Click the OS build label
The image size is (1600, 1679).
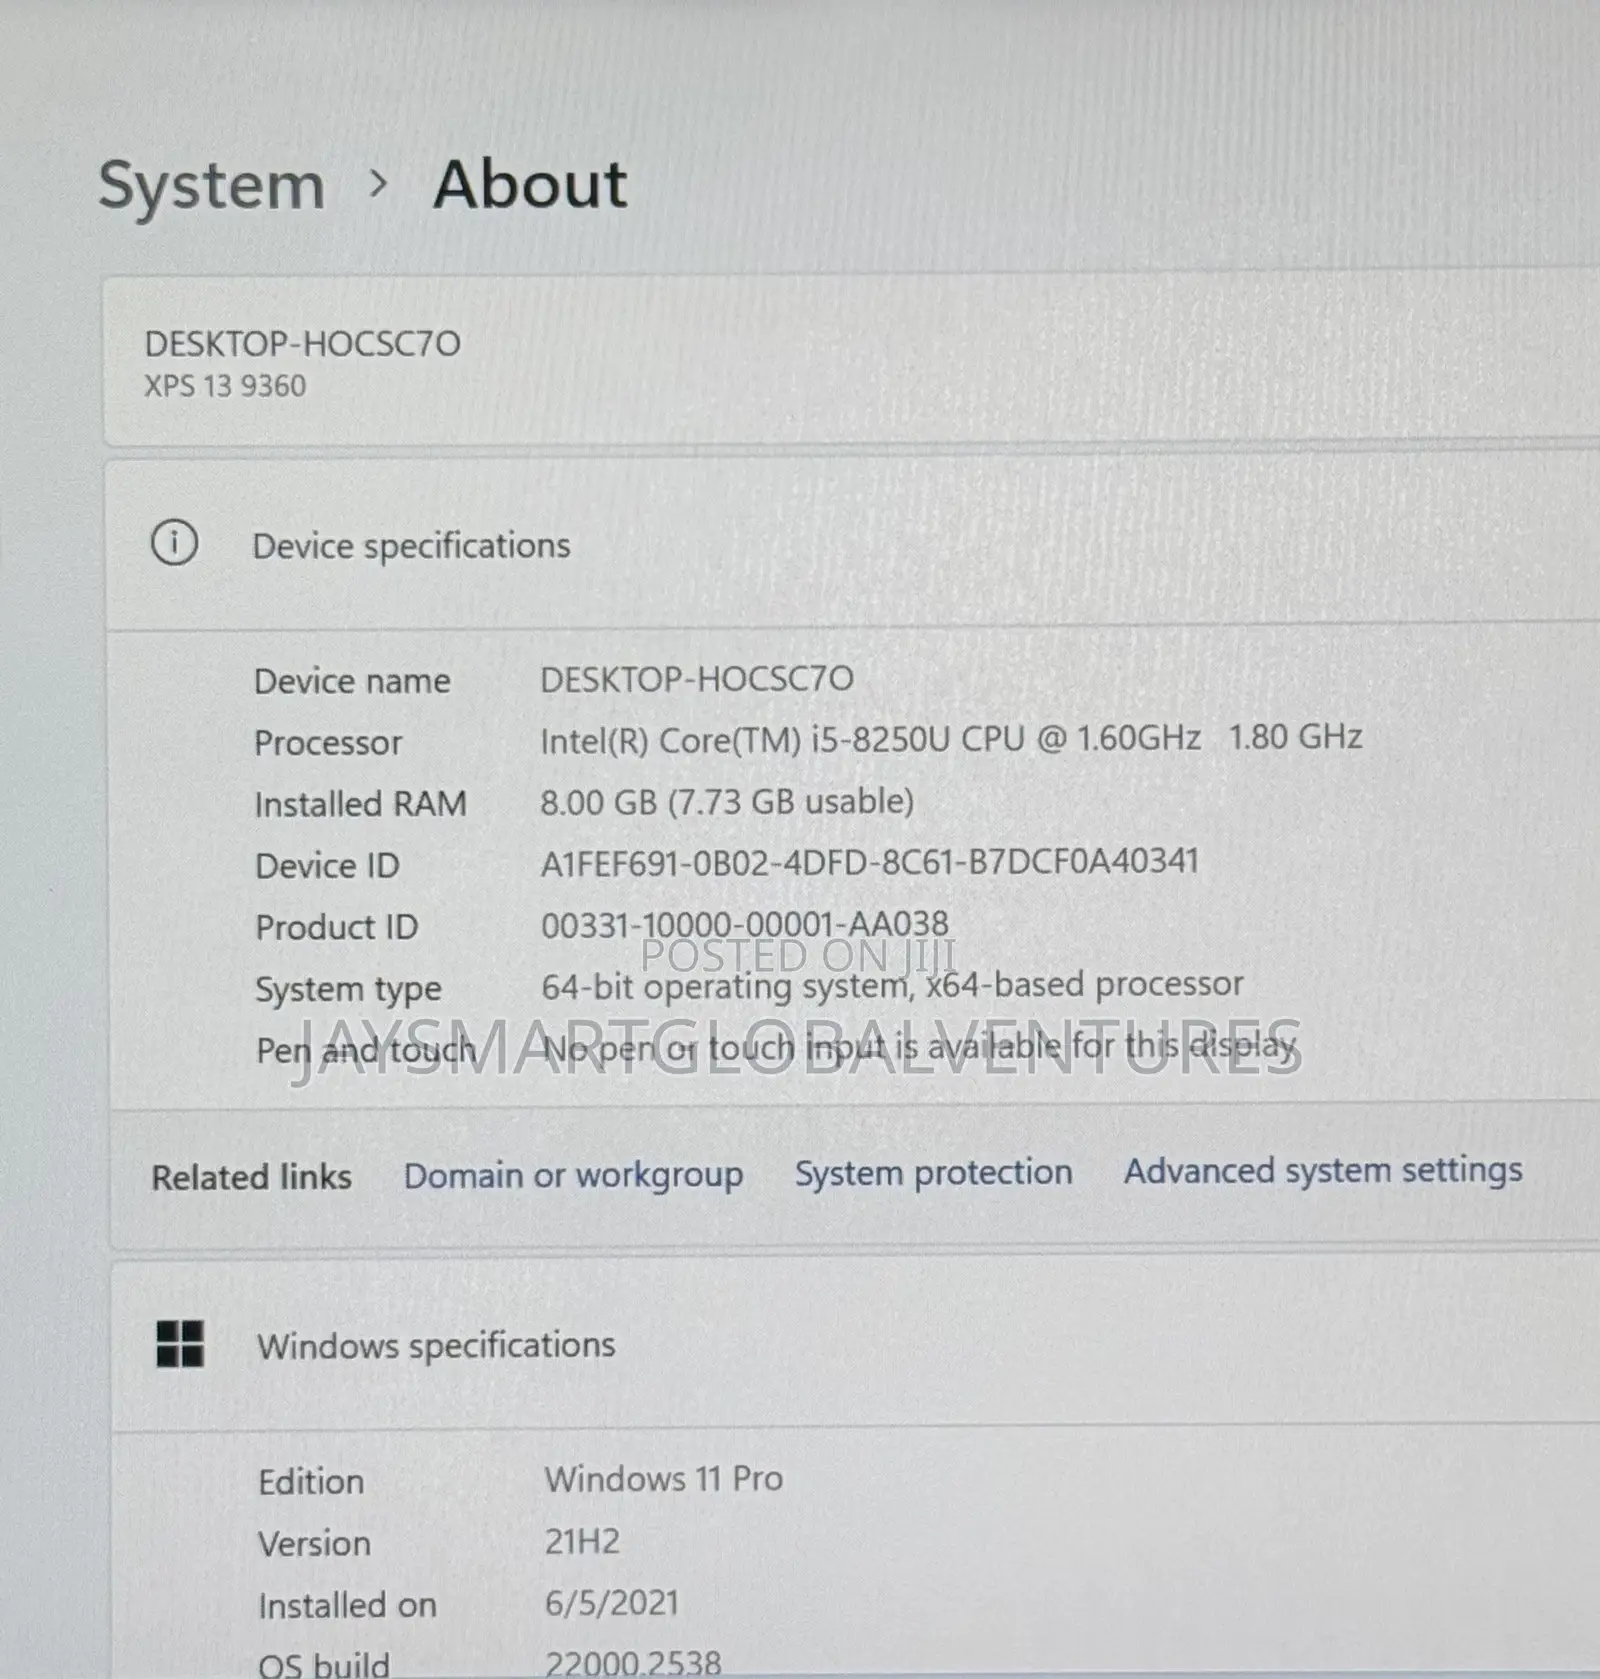coord(323,1664)
